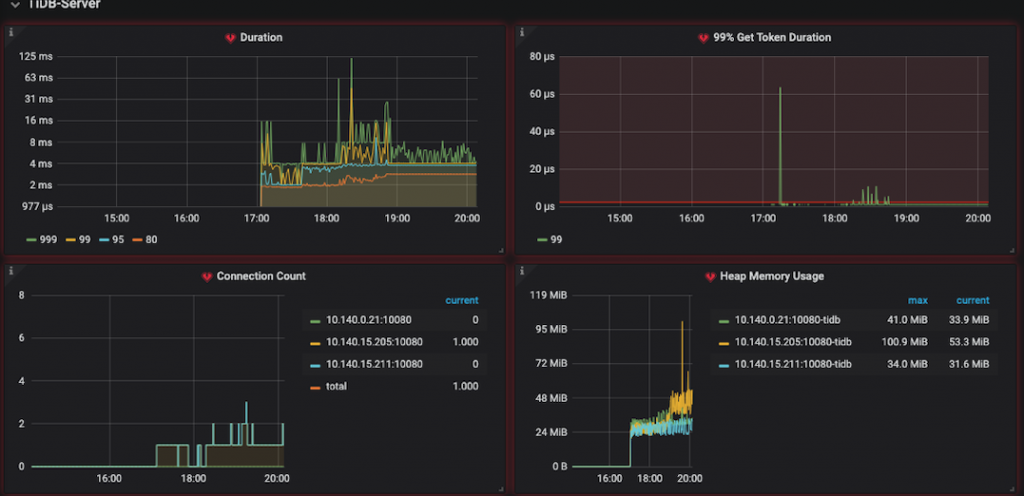Open the Heap Memory Usage title menu
Image resolution: width=1024 pixels, height=496 pixels.
point(772,276)
